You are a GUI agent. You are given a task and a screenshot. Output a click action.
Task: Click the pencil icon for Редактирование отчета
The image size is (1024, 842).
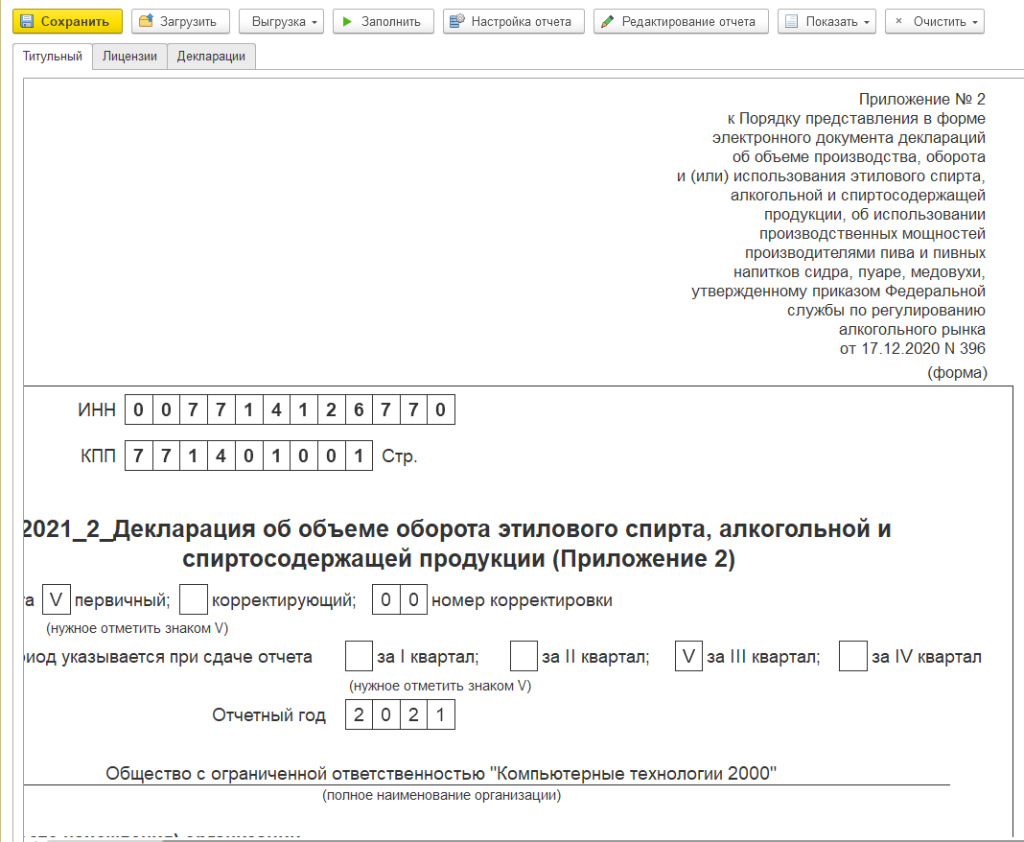coord(607,21)
